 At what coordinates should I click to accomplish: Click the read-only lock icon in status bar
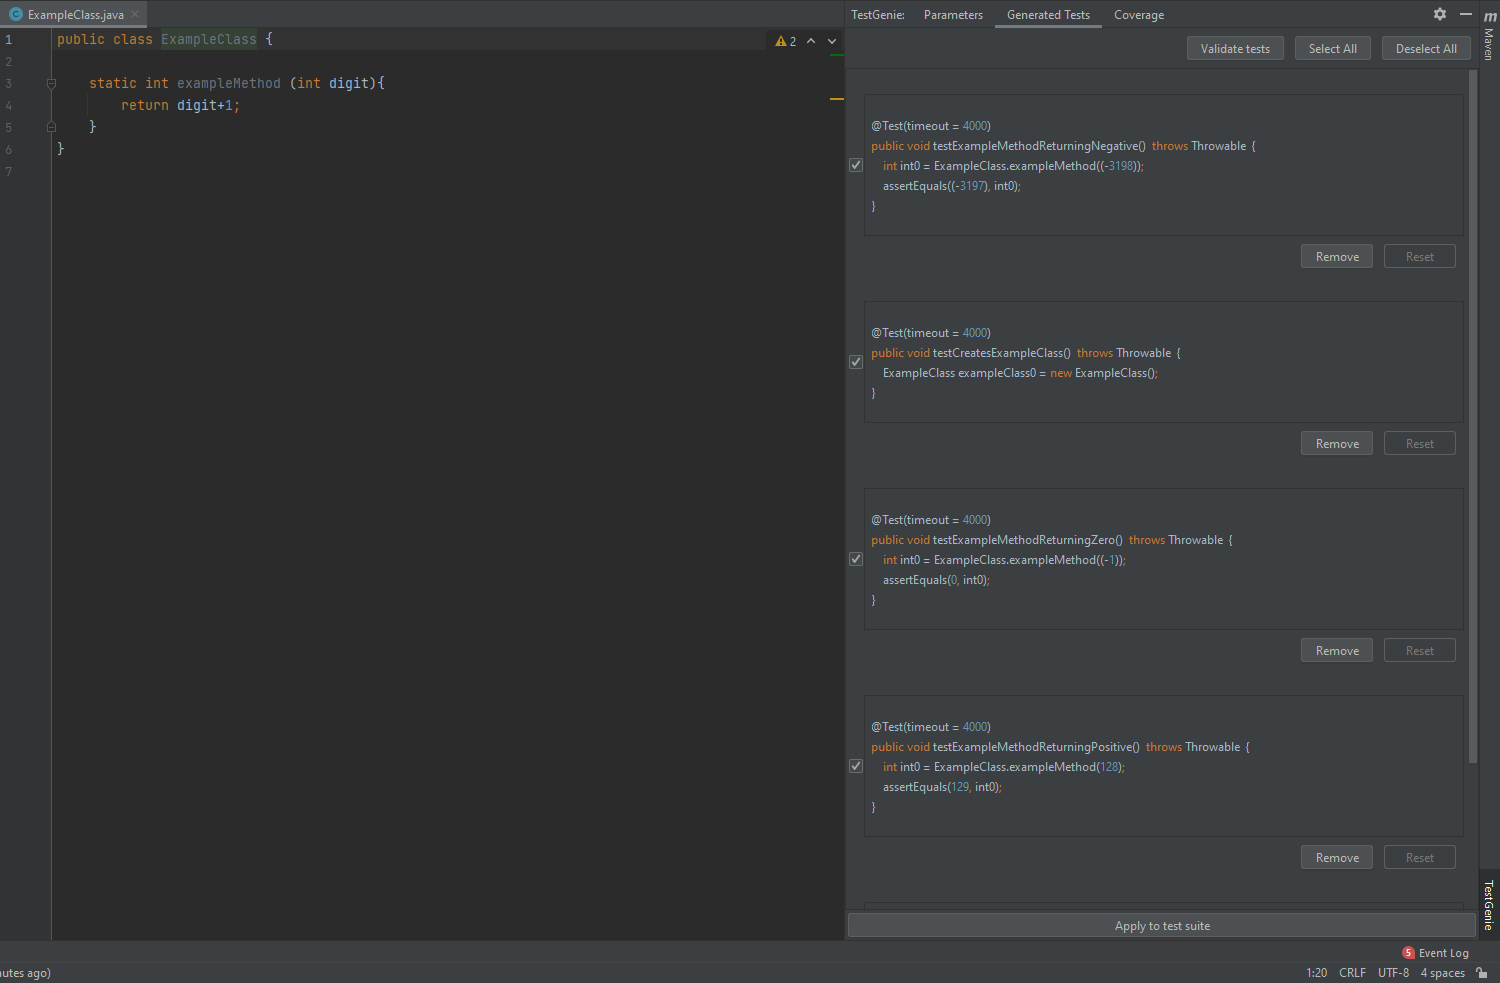(x=1482, y=973)
